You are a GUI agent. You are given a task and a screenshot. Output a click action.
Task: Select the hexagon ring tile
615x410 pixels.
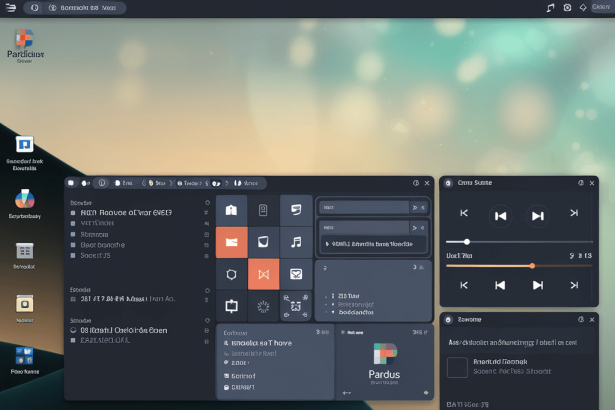coord(231,274)
